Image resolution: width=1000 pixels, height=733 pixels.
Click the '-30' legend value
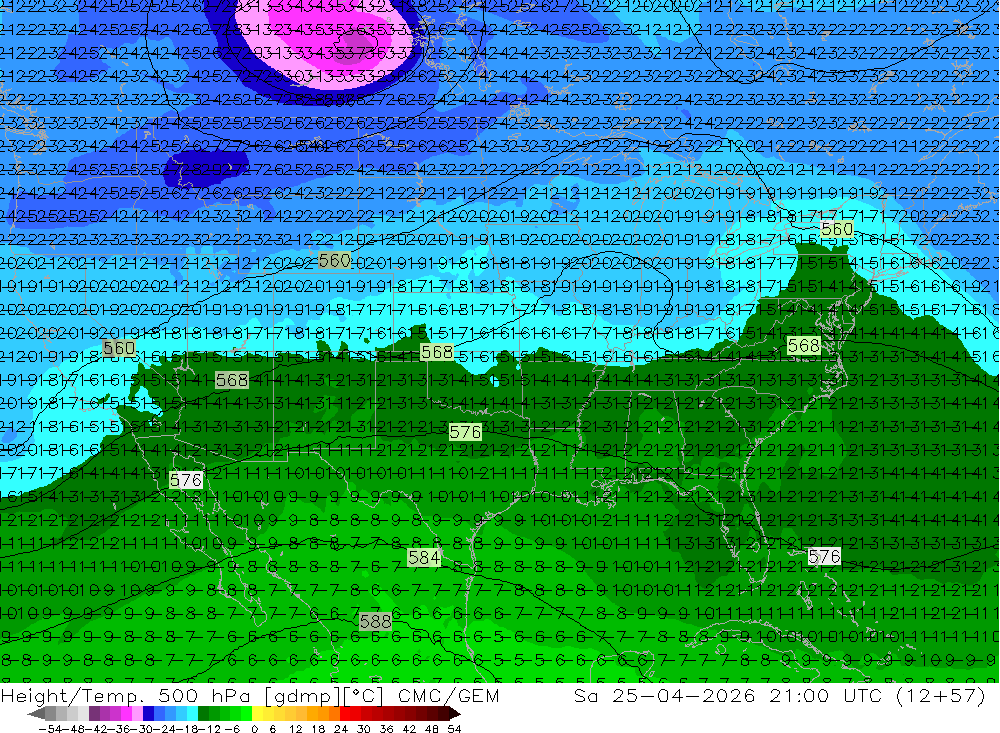click(141, 729)
